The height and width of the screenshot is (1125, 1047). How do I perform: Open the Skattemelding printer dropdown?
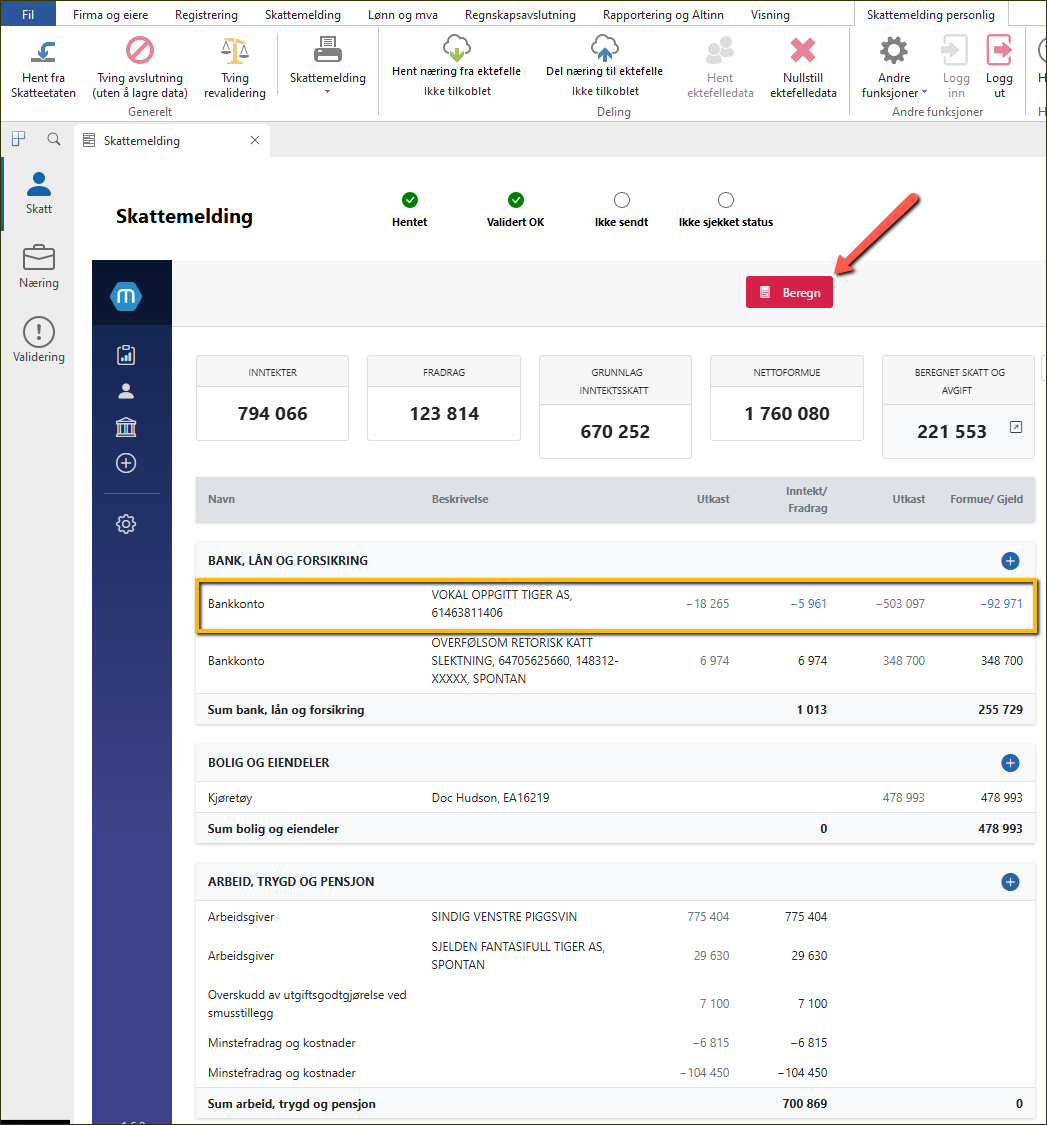[327, 66]
